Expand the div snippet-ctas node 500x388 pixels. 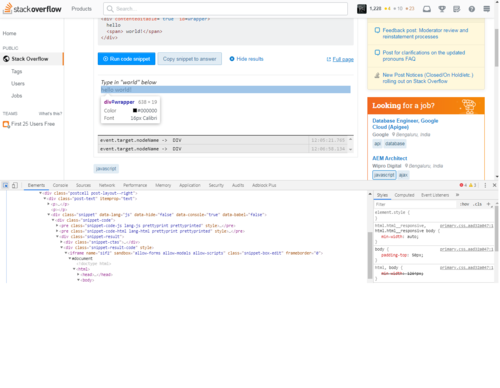coord(61,242)
